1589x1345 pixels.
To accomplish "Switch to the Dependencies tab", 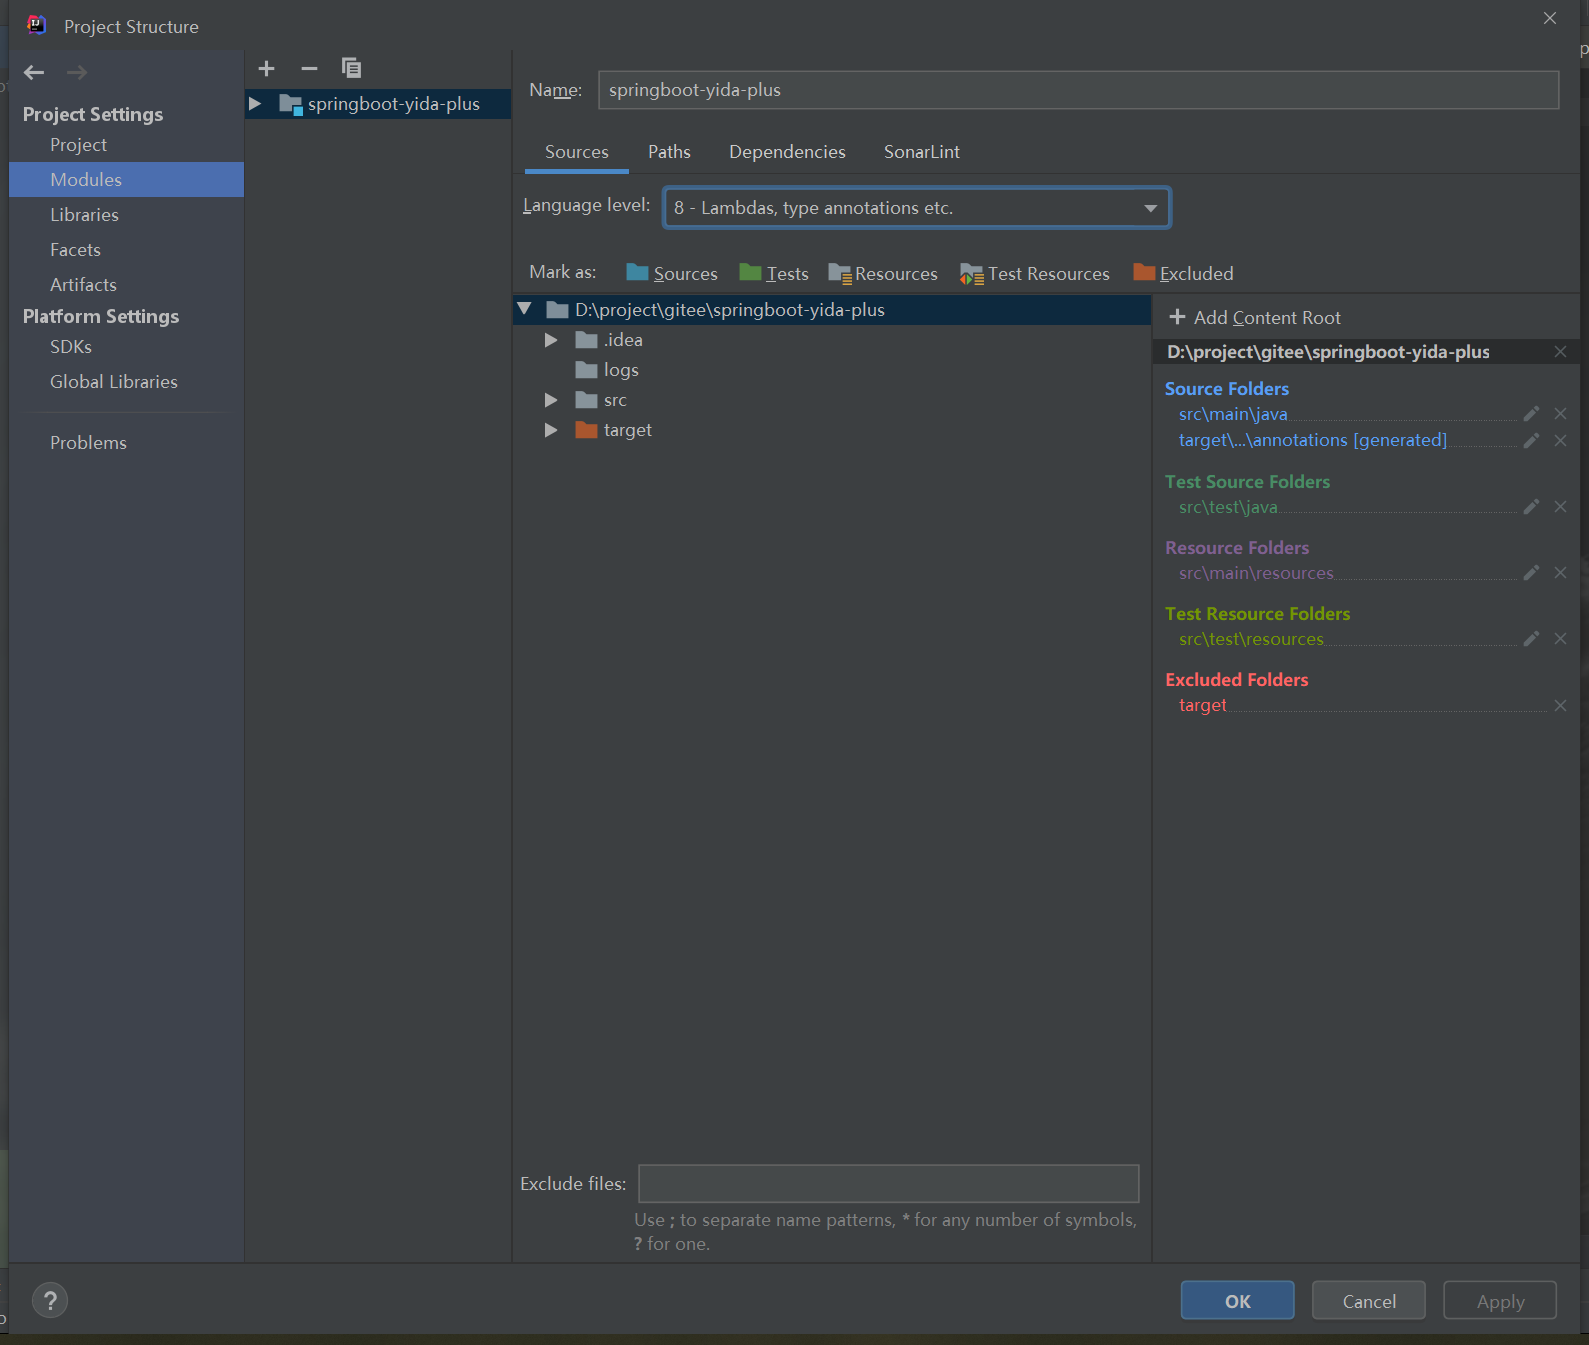I will [787, 152].
